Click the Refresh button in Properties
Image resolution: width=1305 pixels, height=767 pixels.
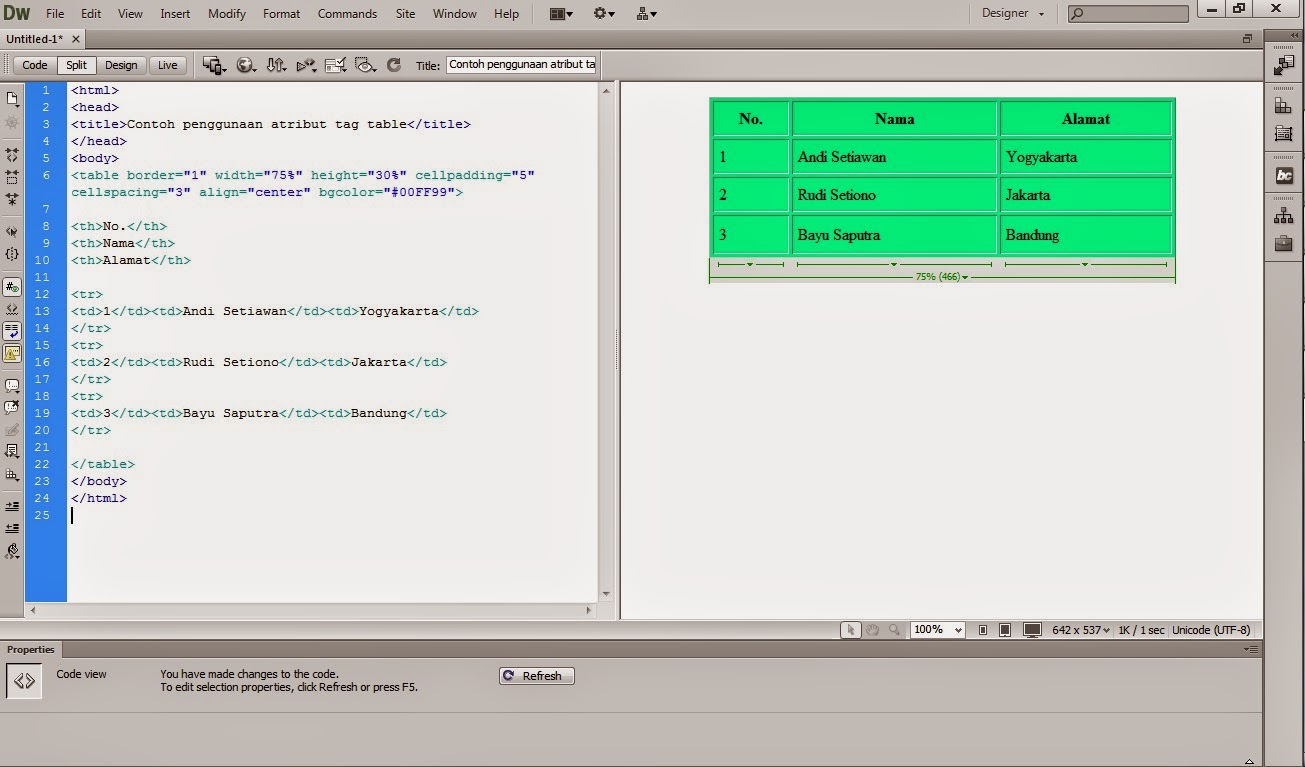(537, 676)
